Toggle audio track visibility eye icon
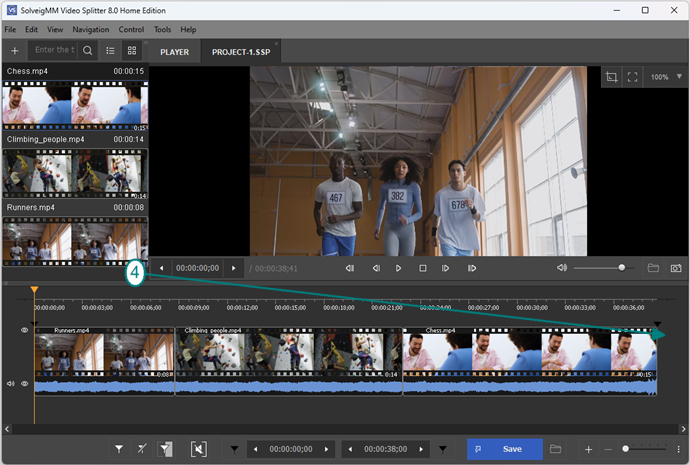Viewport: 690px width, 465px height. [x=25, y=384]
